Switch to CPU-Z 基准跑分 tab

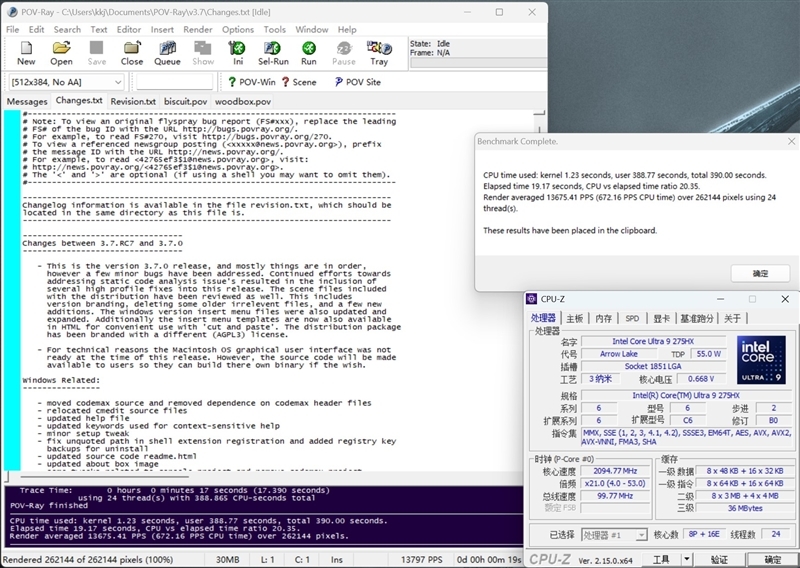(696, 318)
